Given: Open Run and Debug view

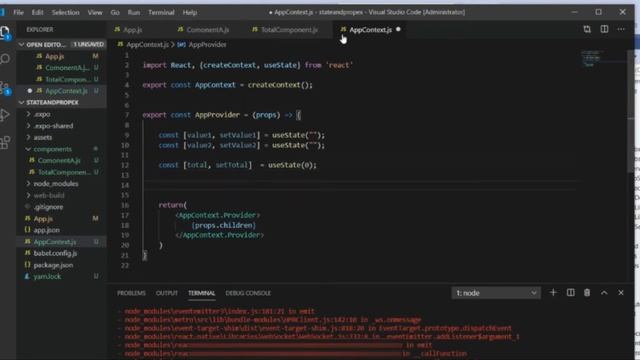Looking at the screenshot, I should (x=5, y=115).
